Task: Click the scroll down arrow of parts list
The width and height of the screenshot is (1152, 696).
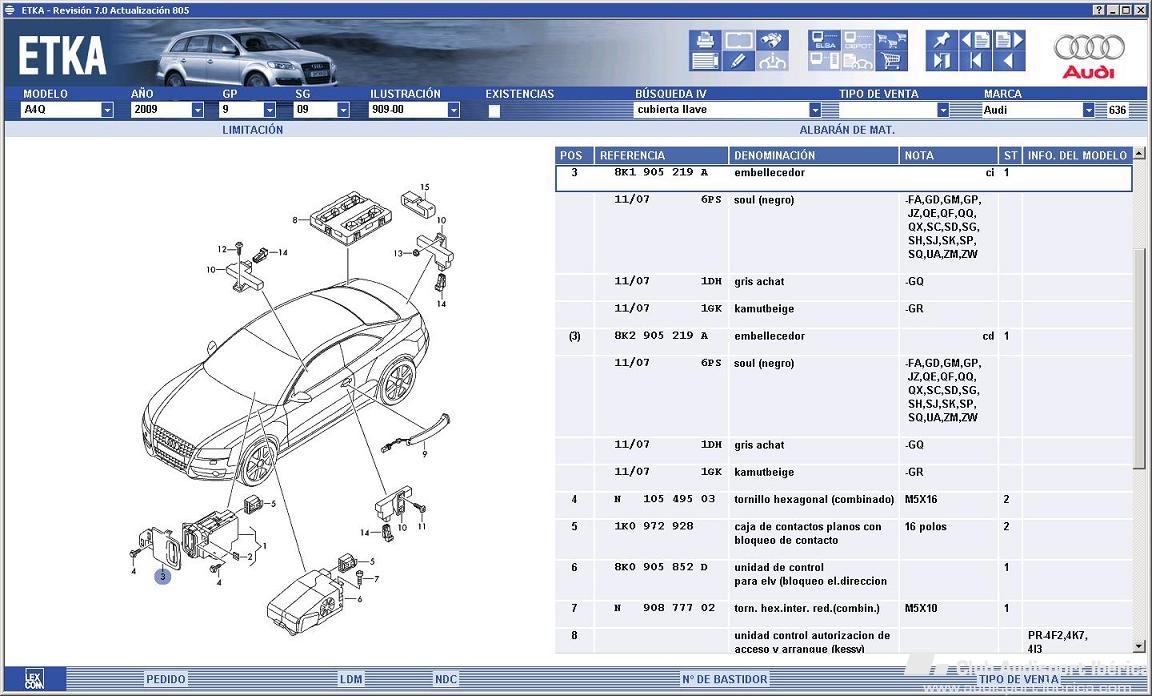Action: (x=1139, y=647)
